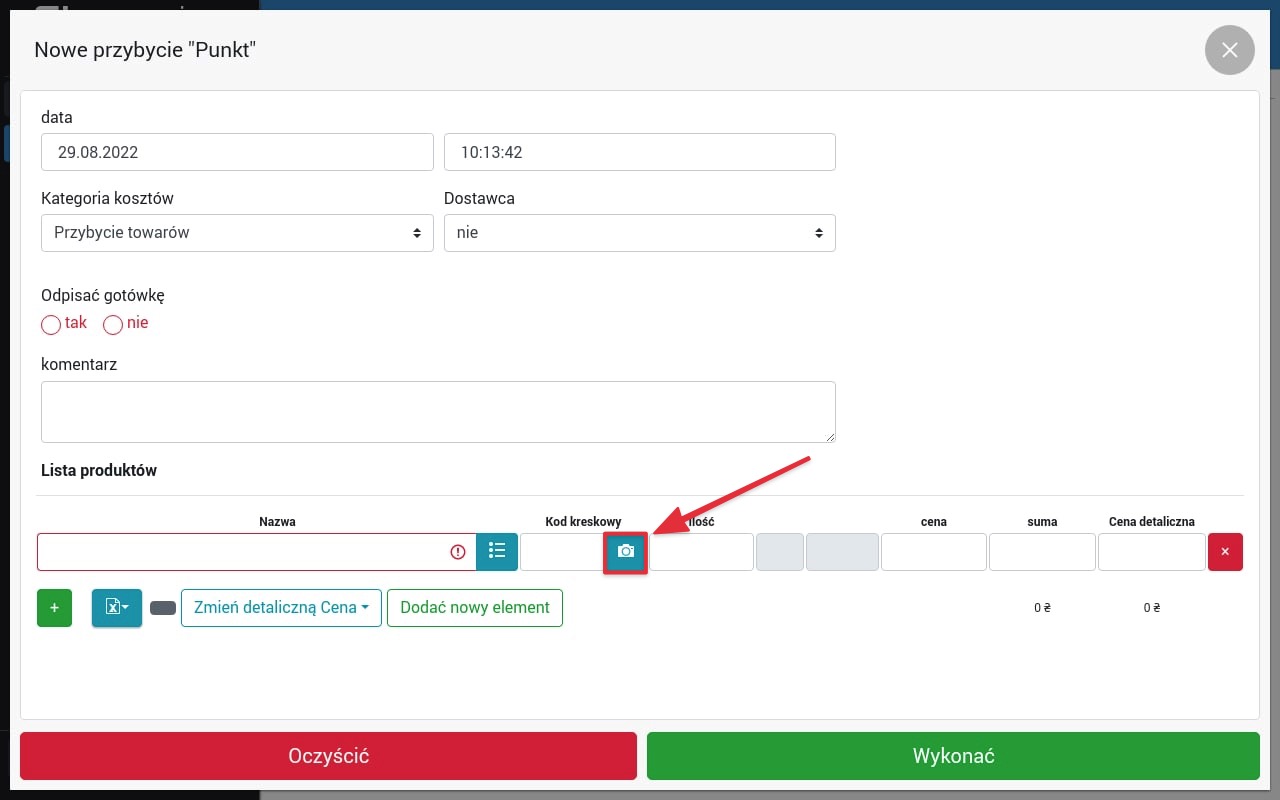This screenshot has width=1280, height=800.
Task: Click the small gray button beside Excel
Action: tap(163, 608)
